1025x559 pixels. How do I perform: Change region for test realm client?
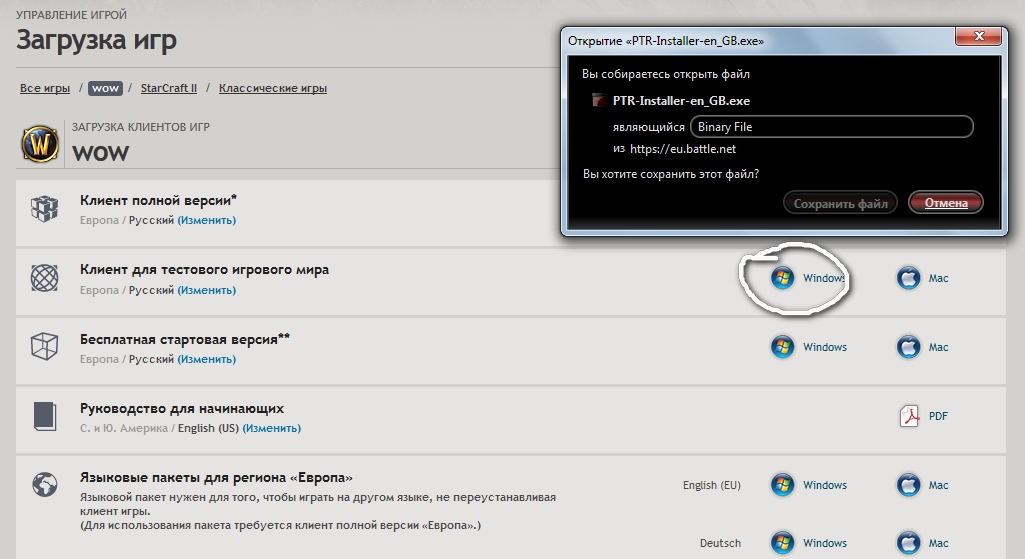[x=207, y=290]
